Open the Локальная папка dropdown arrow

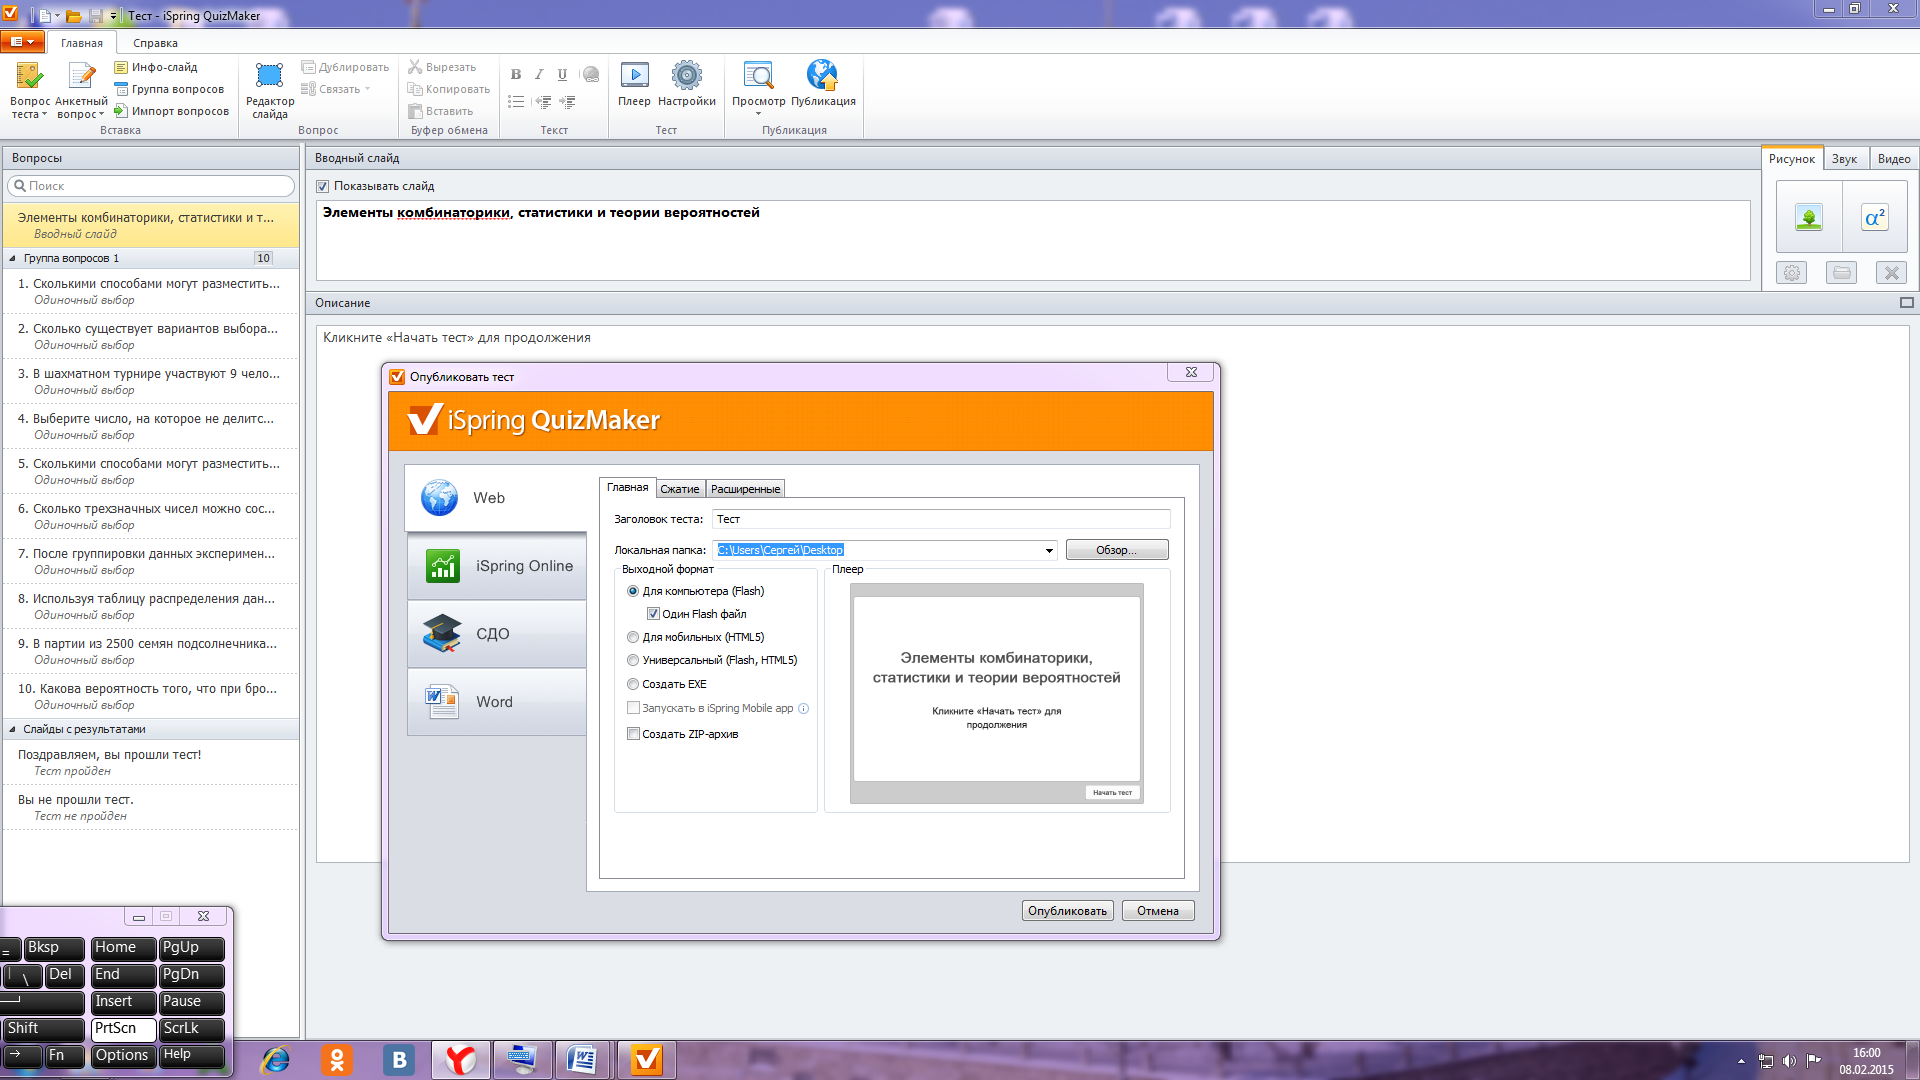1049,550
